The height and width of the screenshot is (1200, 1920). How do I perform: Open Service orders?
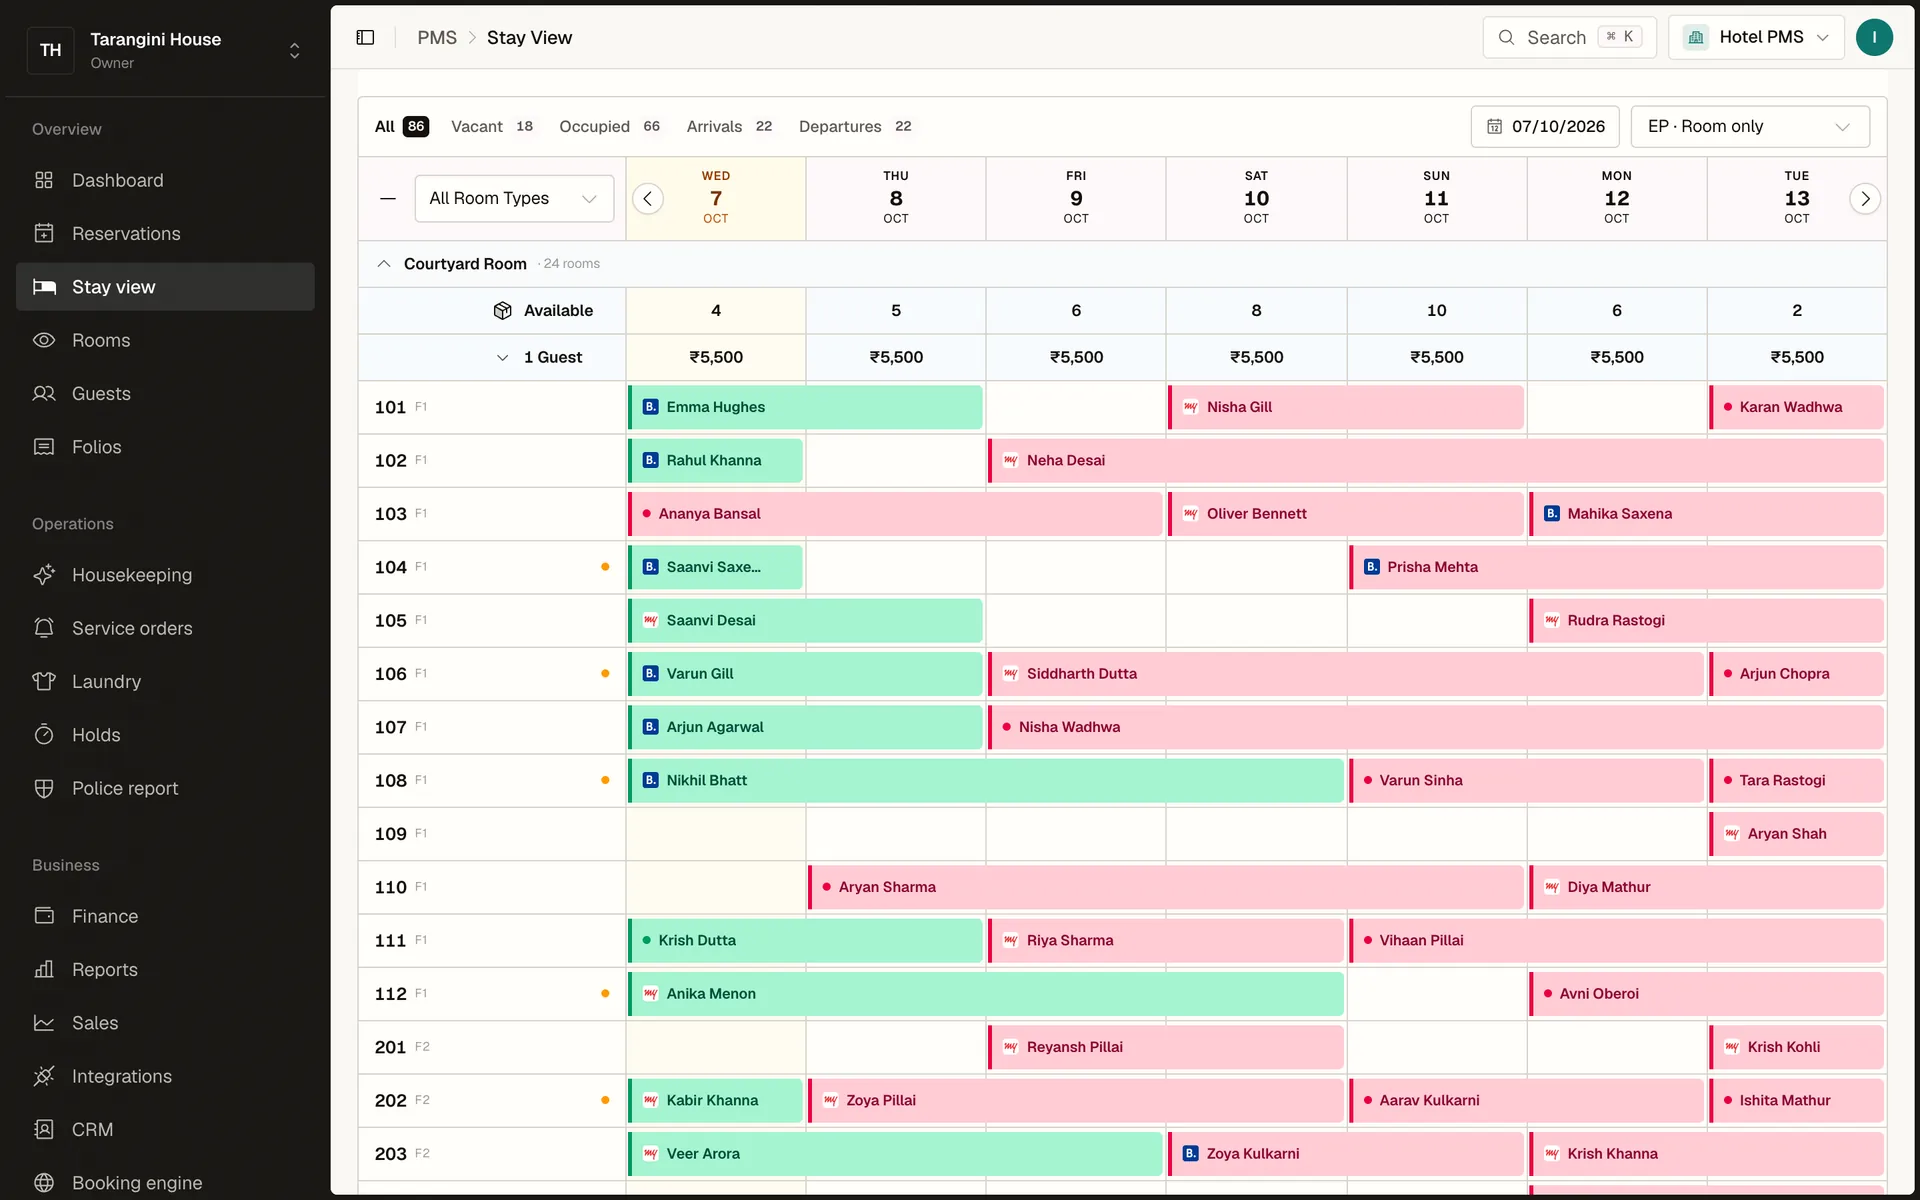(165, 628)
